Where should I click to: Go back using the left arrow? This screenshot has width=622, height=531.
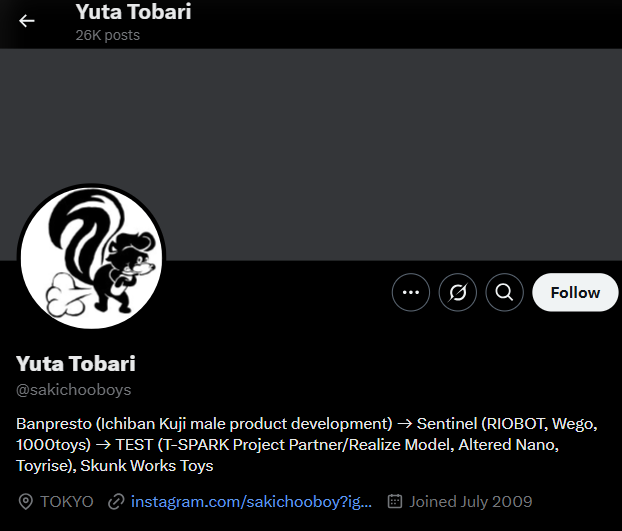pos(27,21)
